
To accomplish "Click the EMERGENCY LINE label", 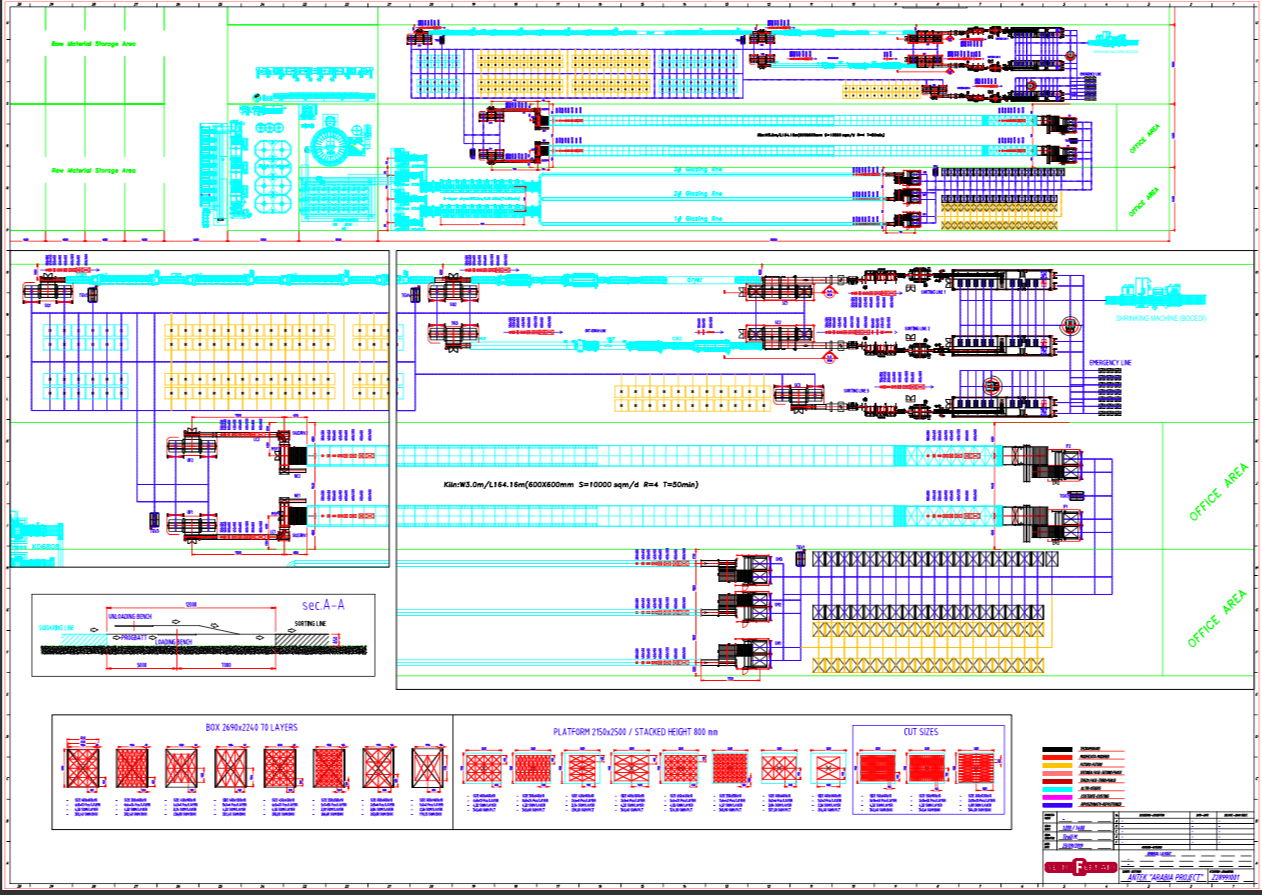I will 1110,362.
